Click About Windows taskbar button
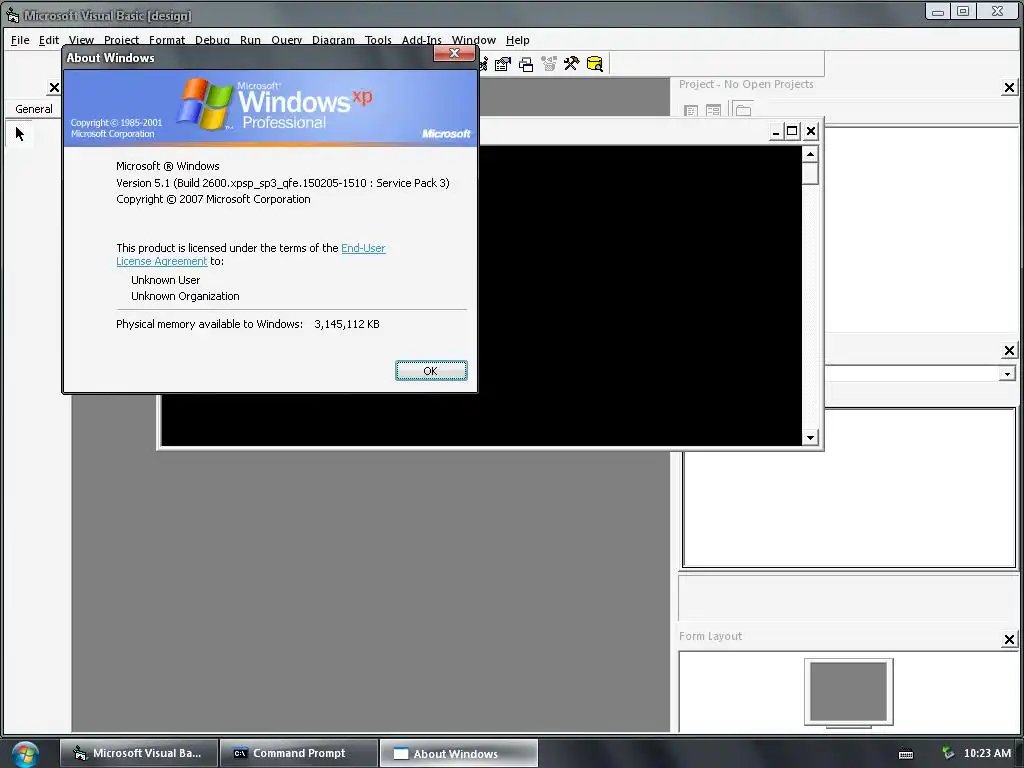The height and width of the screenshot is (768, 1024). coord(458,753)
